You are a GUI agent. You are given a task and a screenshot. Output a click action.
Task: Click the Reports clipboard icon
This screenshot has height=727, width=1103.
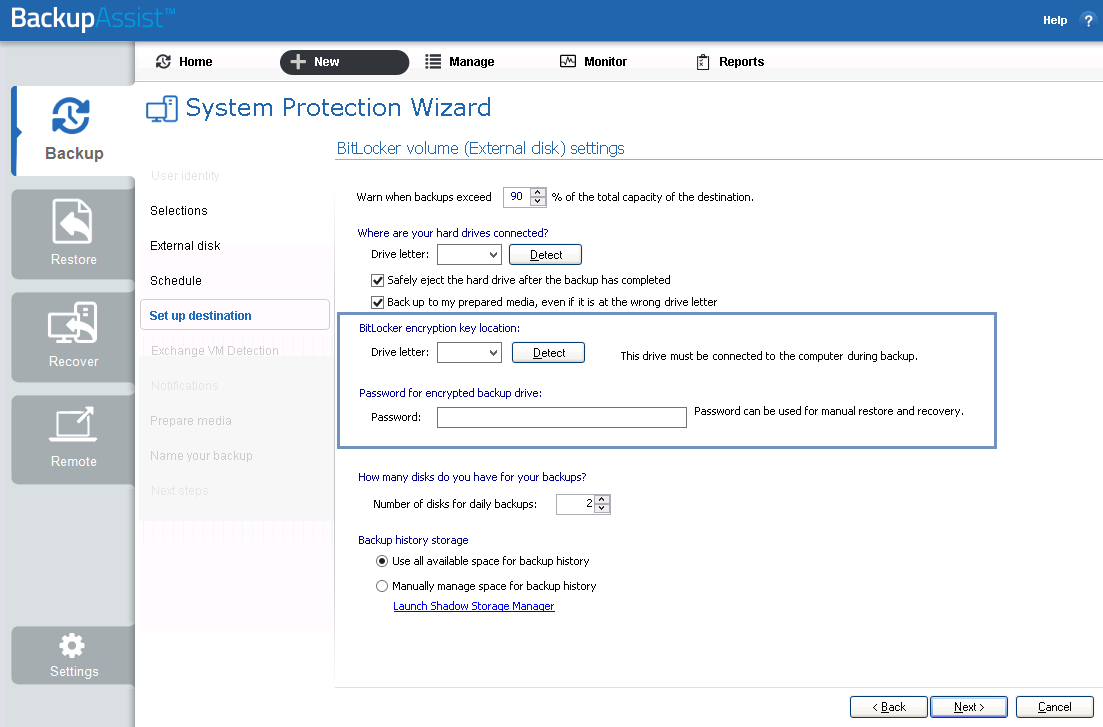pos(703,62)
